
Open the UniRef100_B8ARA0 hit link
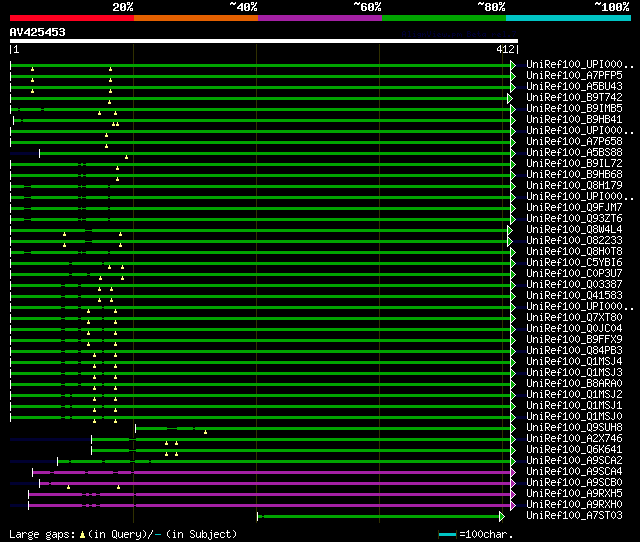click(x=574, y=384)
